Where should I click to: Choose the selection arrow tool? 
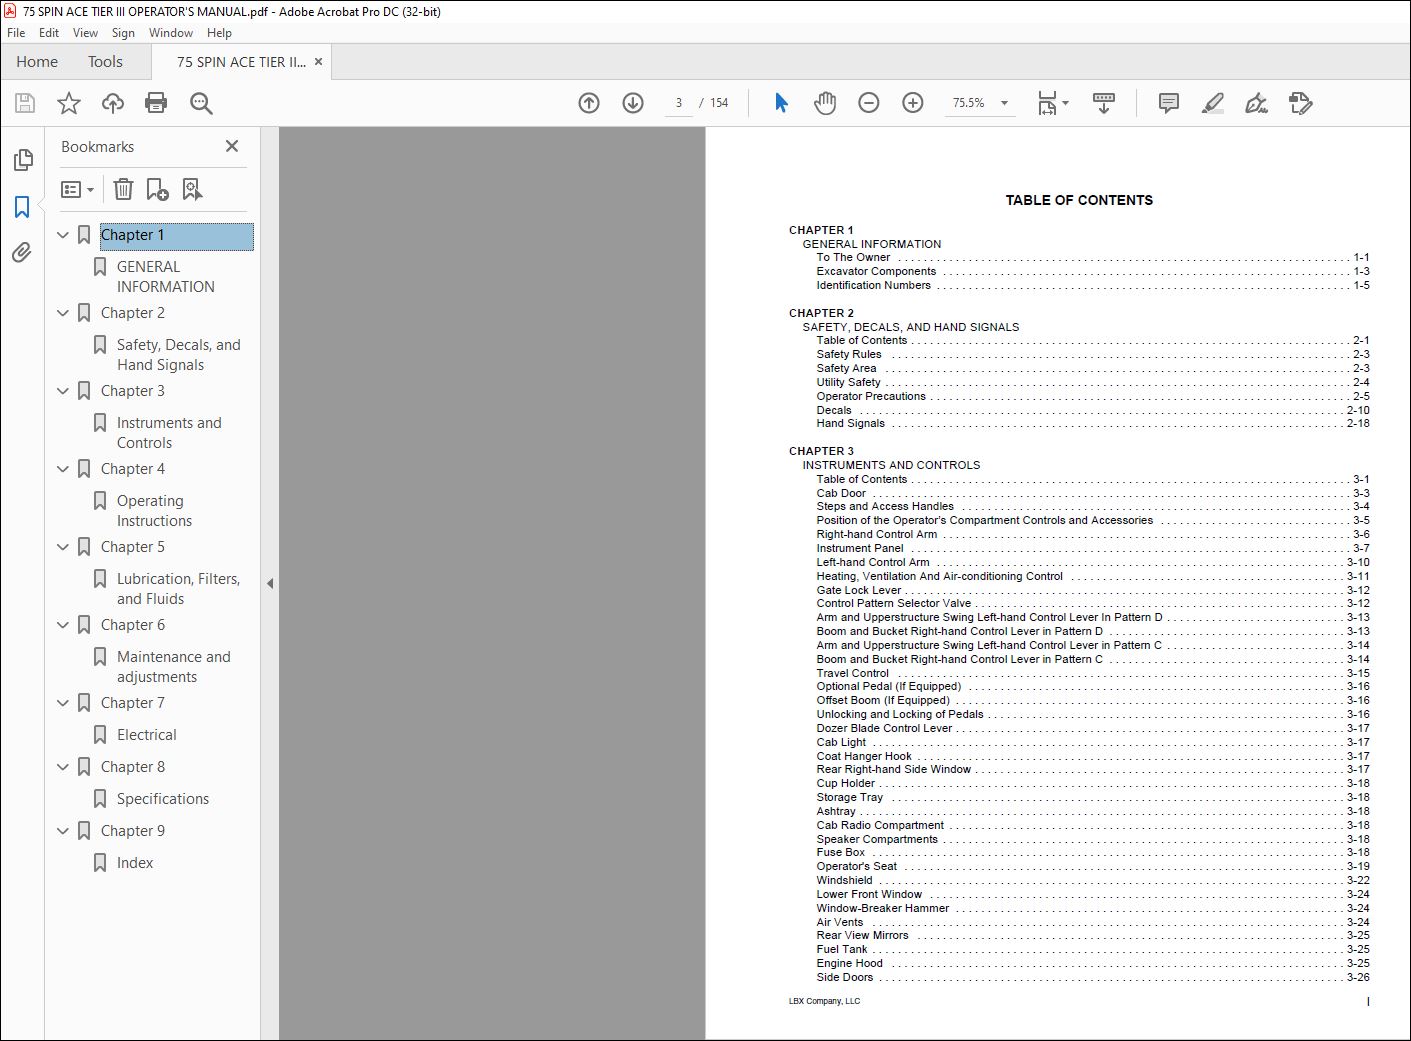click(781, 103)
